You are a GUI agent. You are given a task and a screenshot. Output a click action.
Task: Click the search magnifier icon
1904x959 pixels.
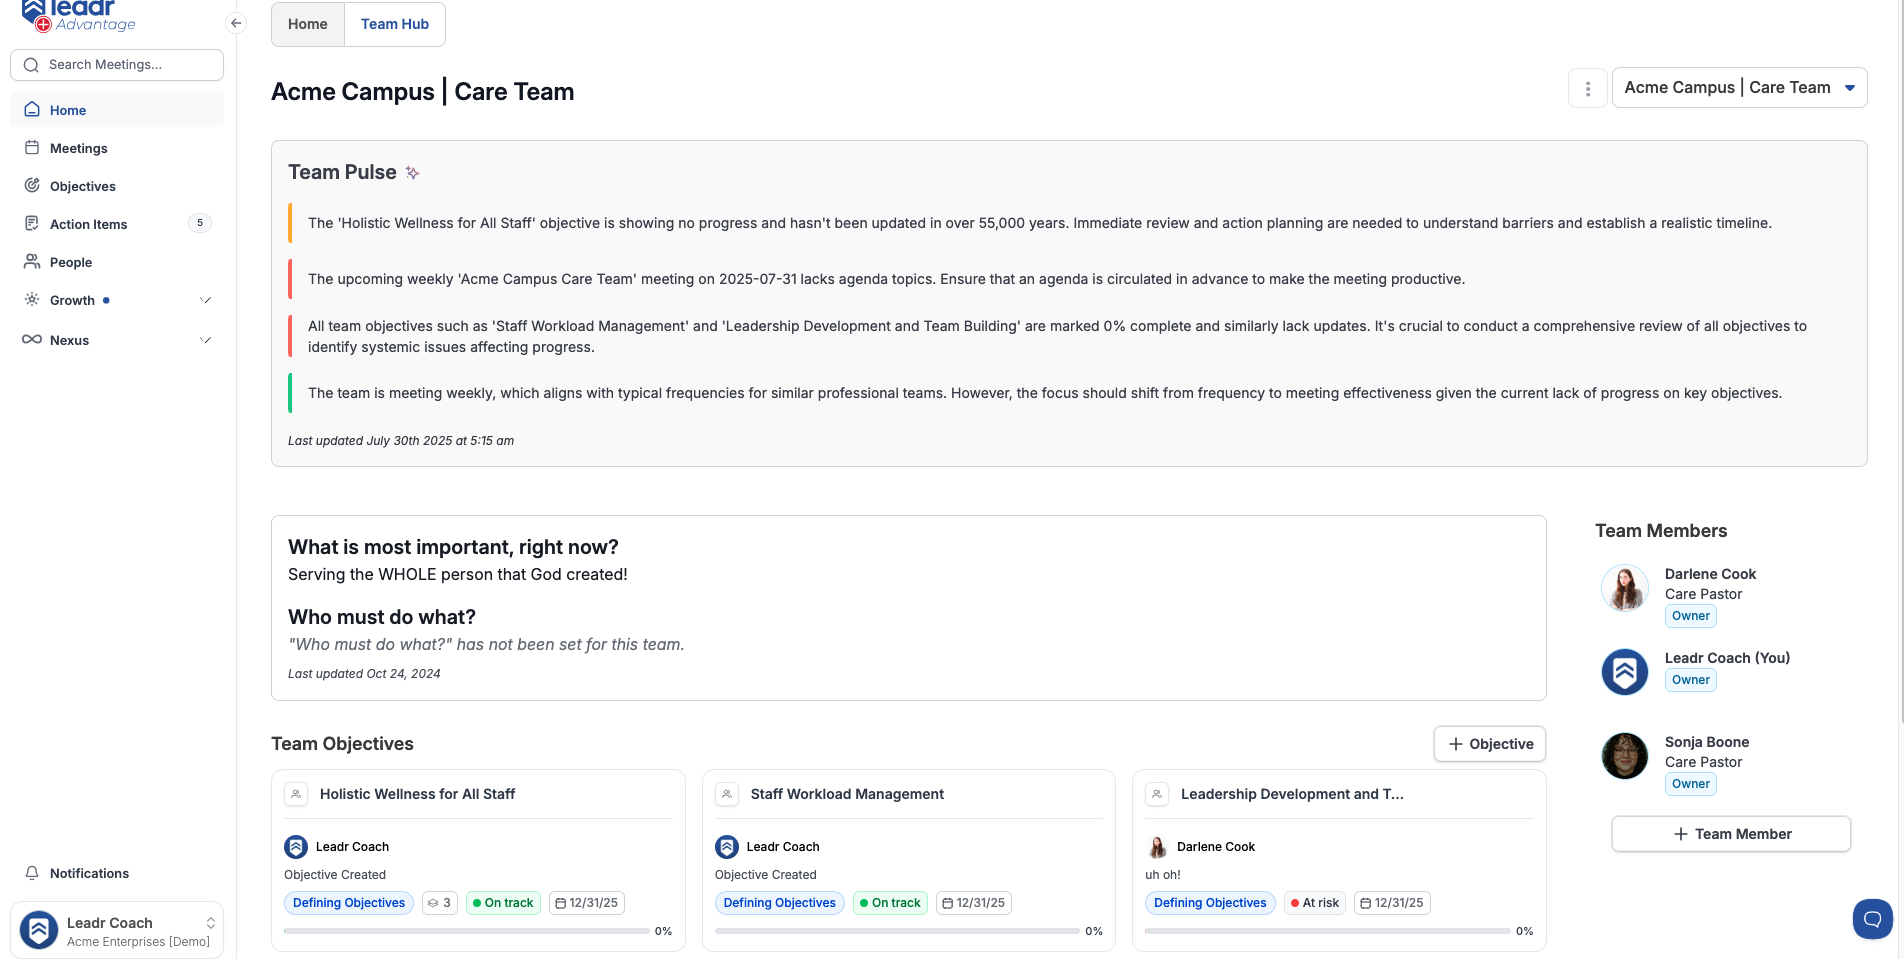[x=31, y=65]
